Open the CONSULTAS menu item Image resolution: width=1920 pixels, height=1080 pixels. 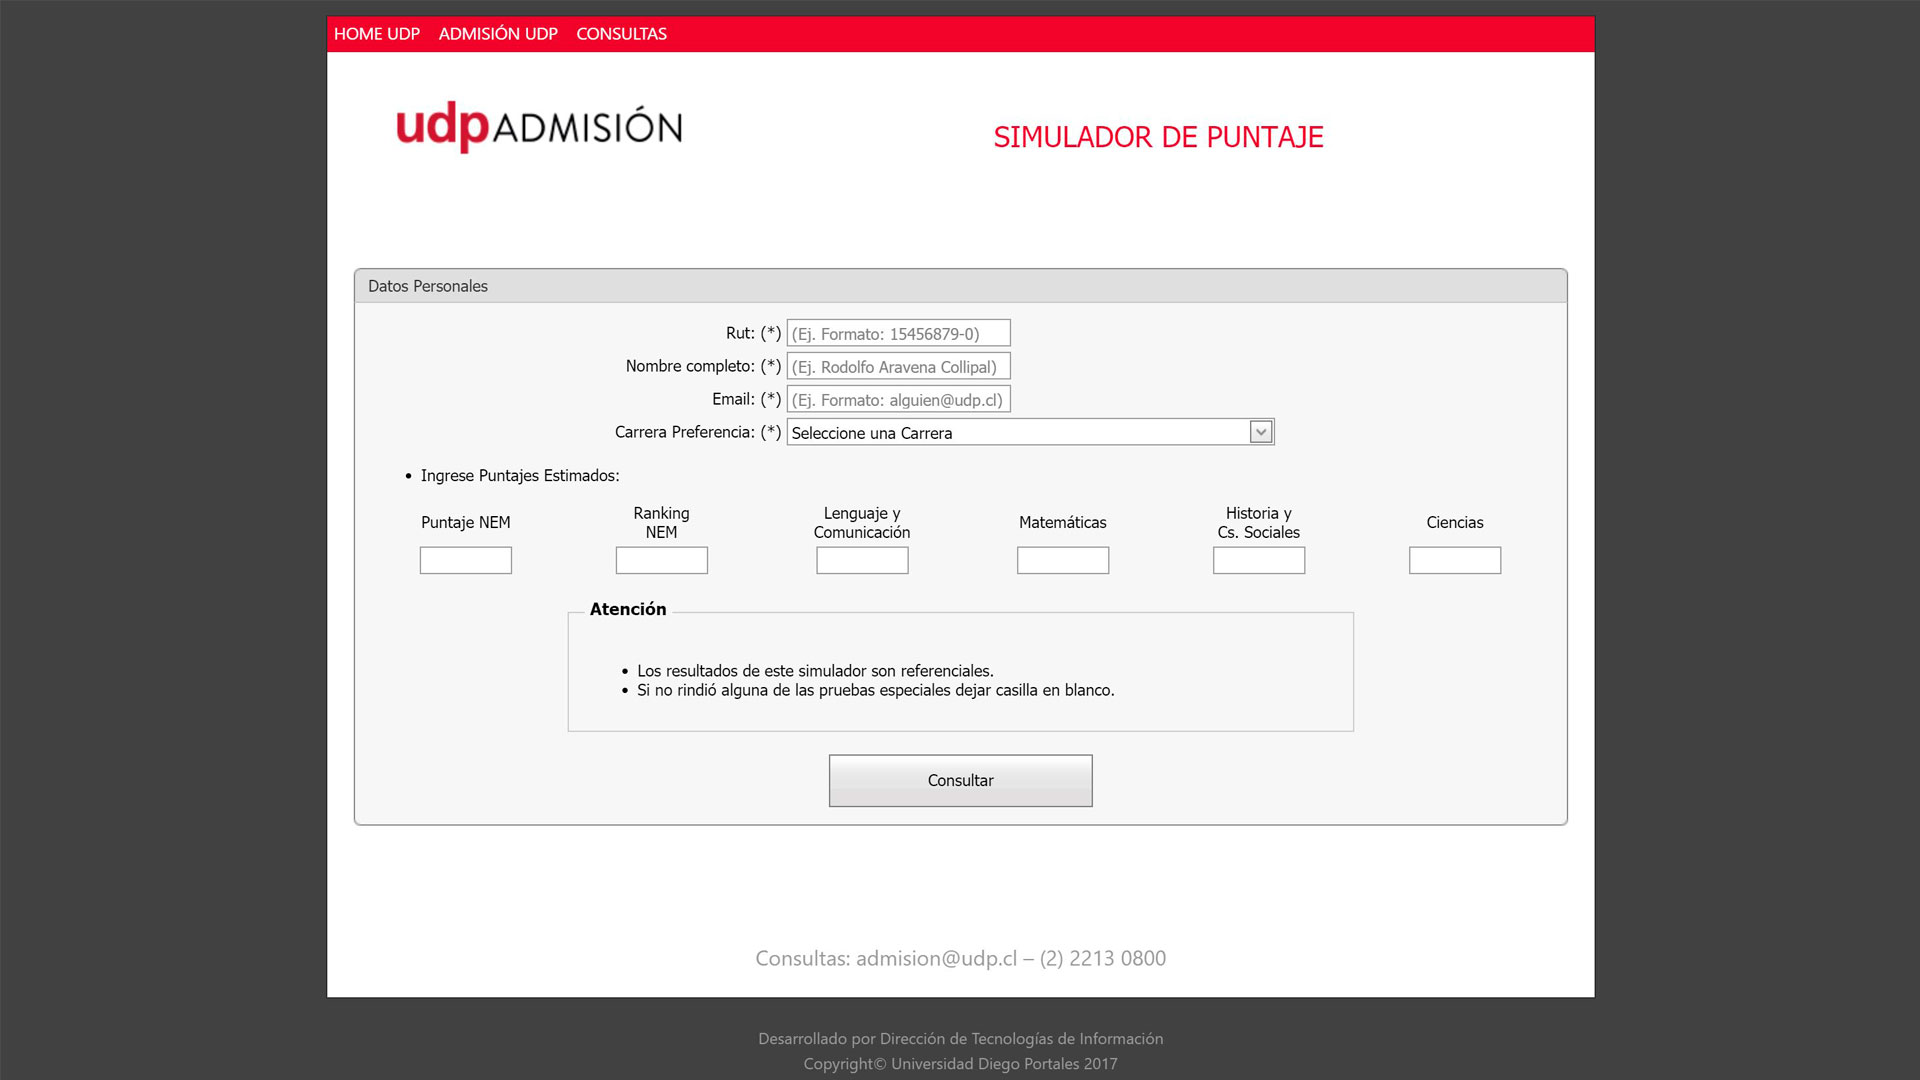(x=621, y=34)
